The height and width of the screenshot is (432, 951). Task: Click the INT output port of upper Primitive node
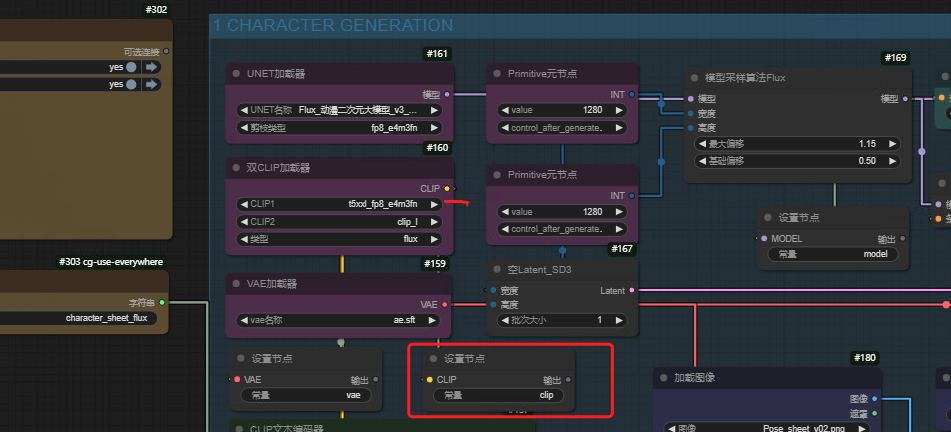click(632, 95)
